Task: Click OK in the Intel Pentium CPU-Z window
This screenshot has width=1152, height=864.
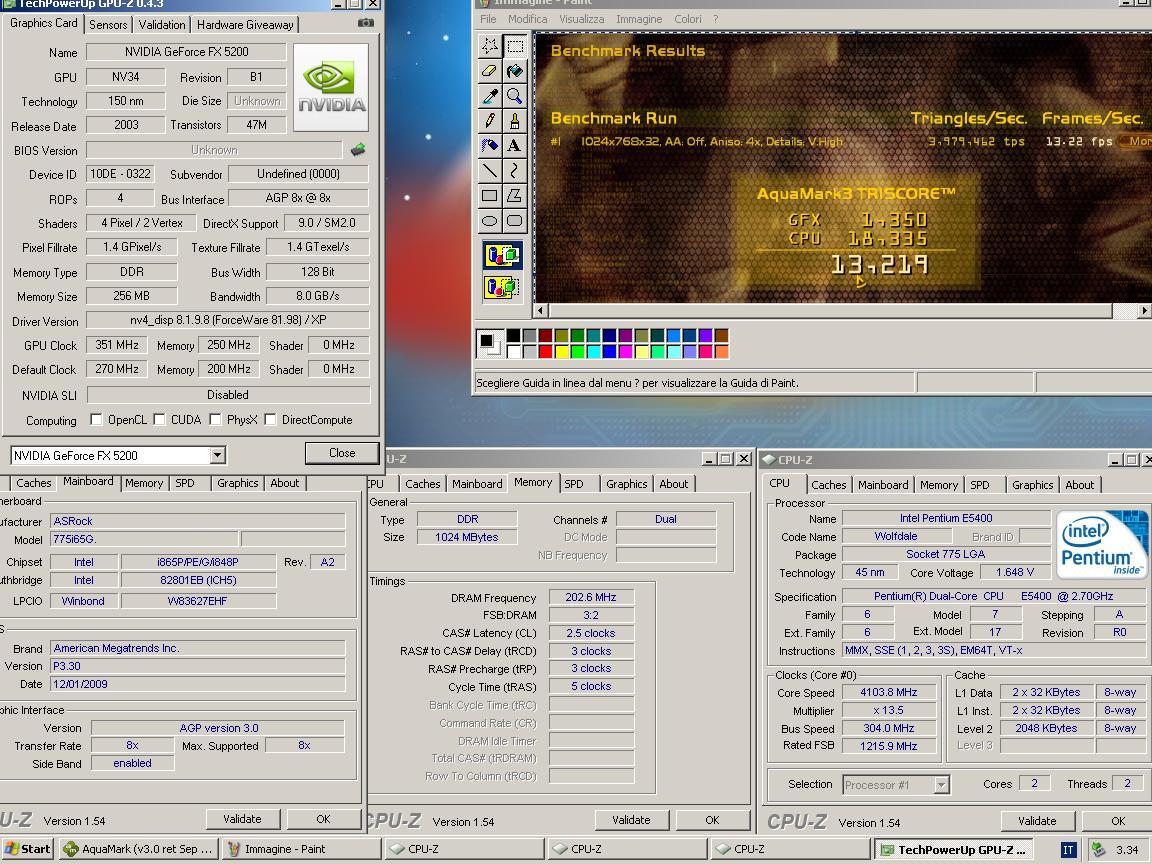Action: (x=1117, y=821)
